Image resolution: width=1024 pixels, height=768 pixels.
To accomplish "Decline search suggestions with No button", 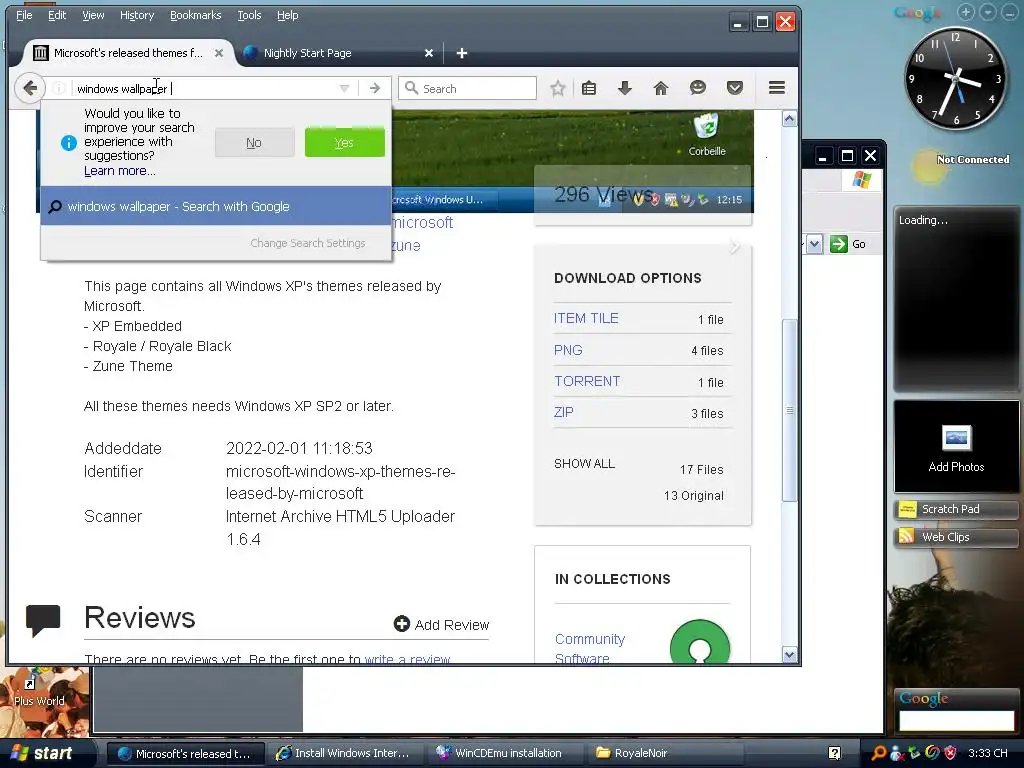I will tap(254, 142).
